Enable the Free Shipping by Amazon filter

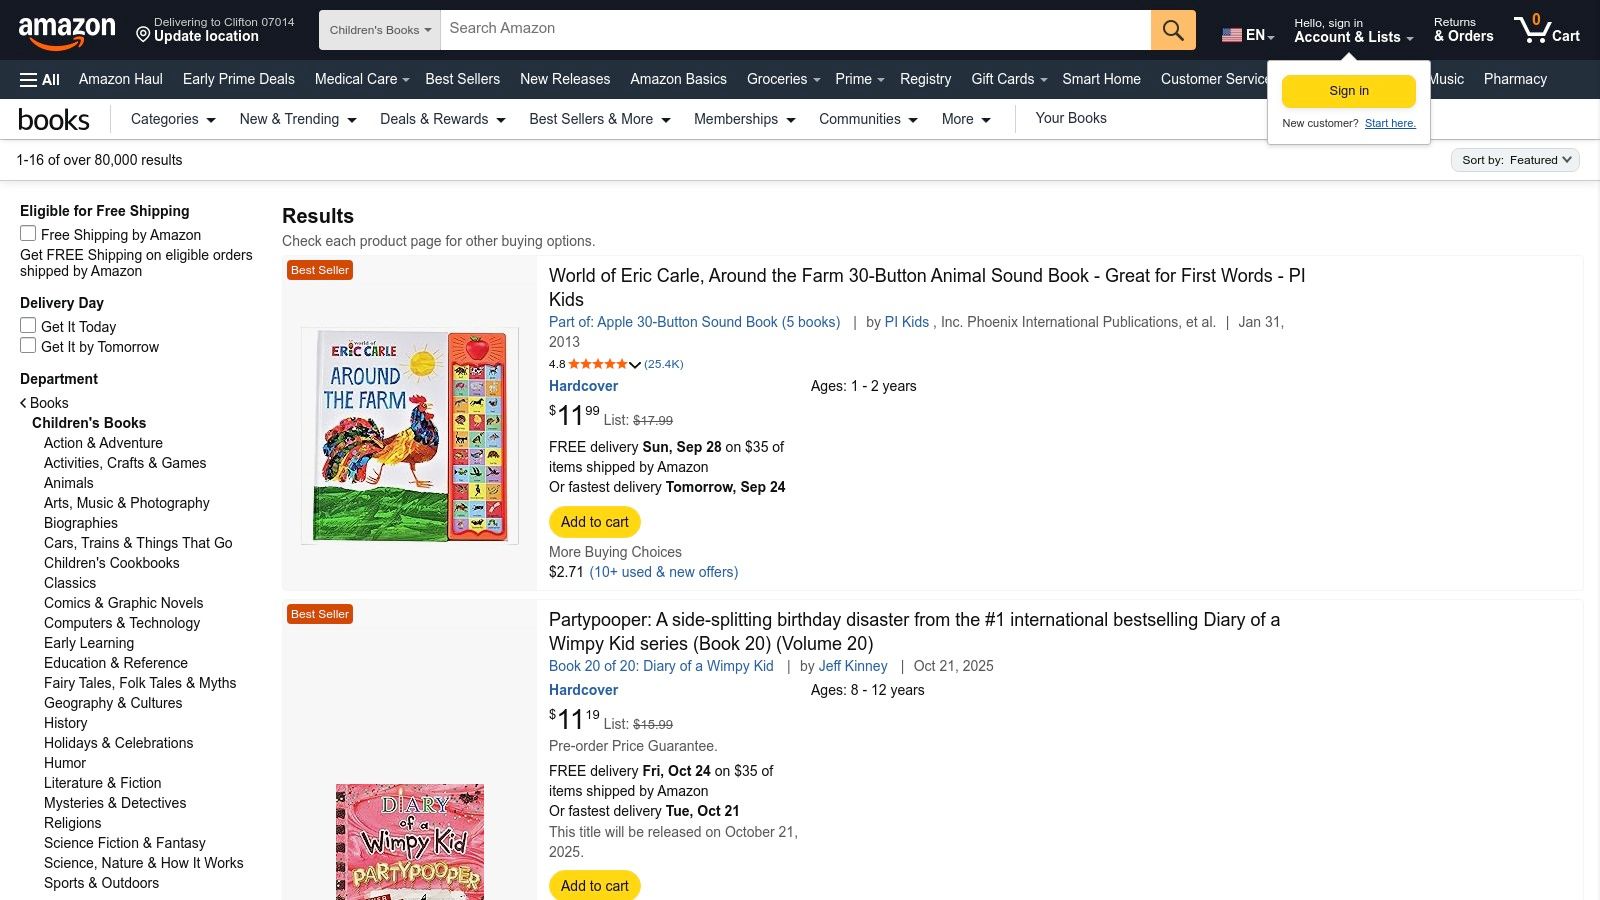(x=27, y=233)
